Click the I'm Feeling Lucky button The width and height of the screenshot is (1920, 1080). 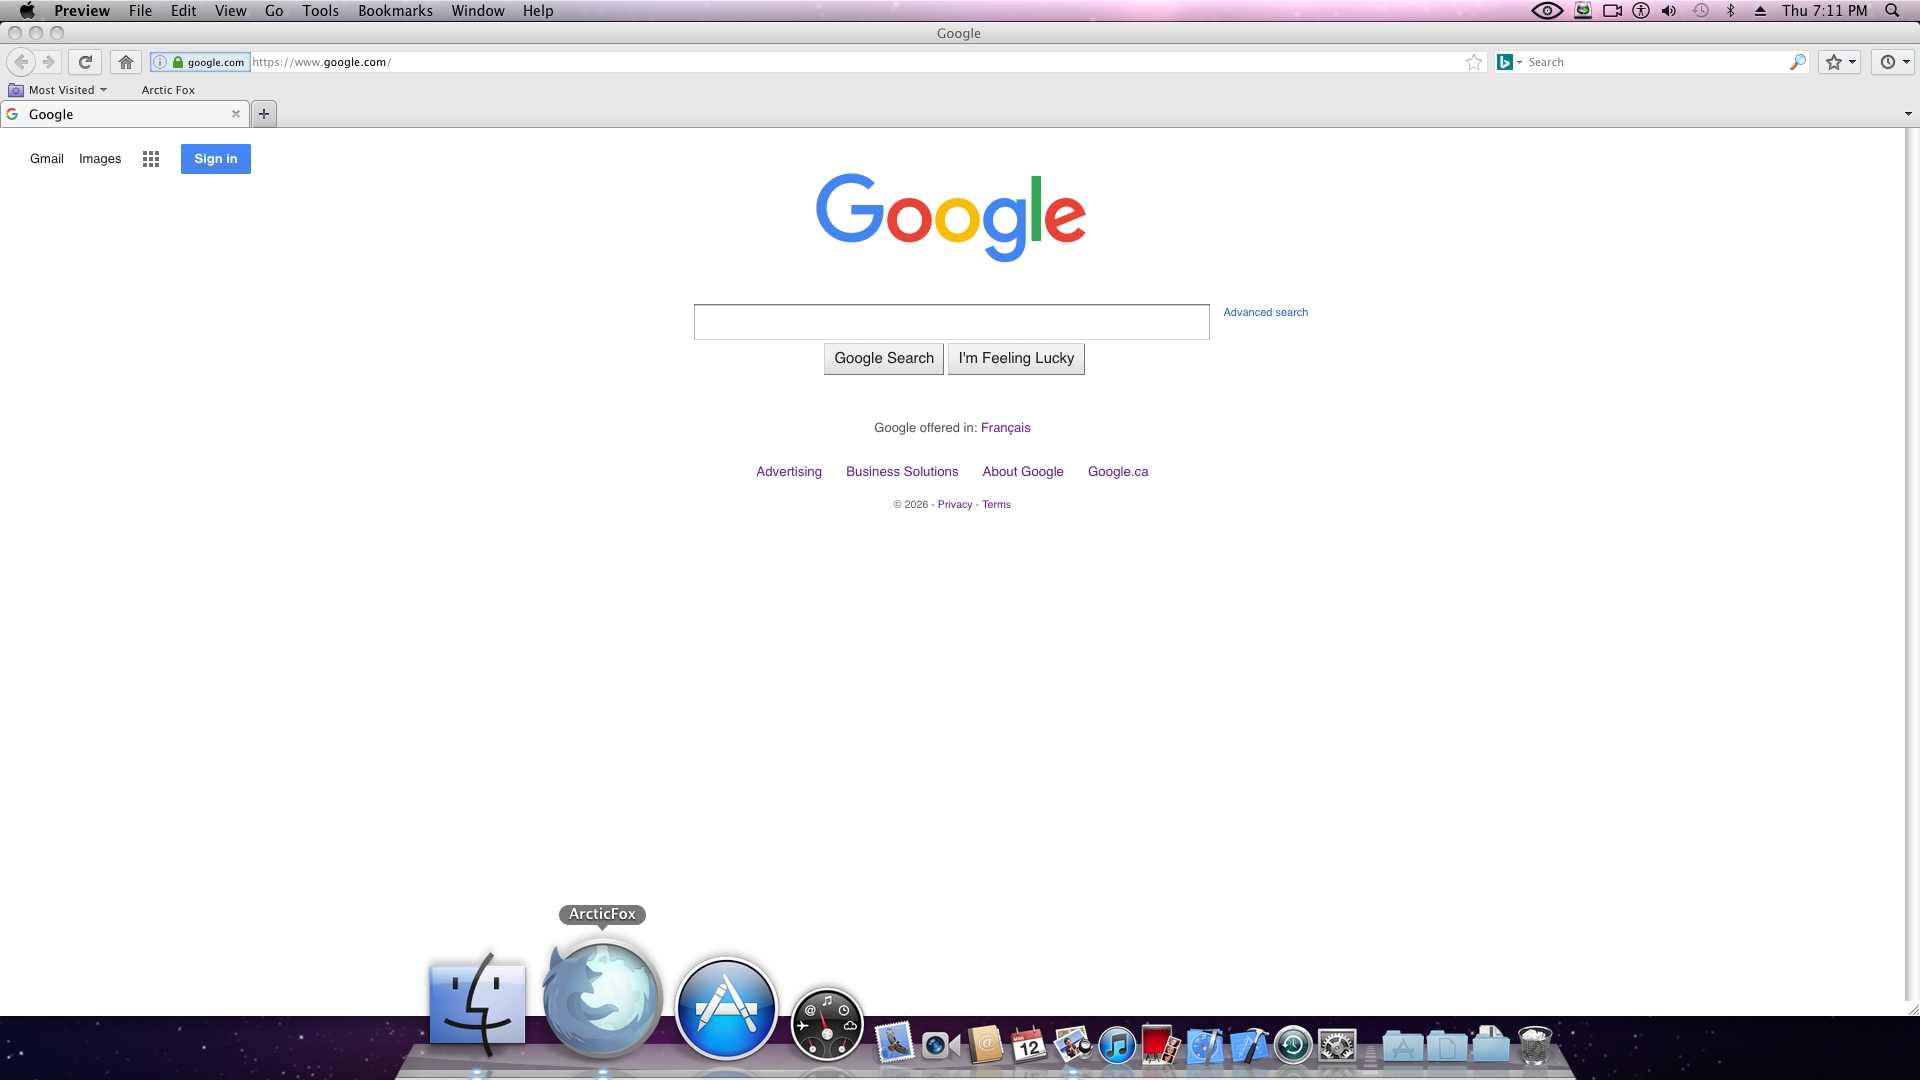pyautogui.click(x=1016, y=358)
